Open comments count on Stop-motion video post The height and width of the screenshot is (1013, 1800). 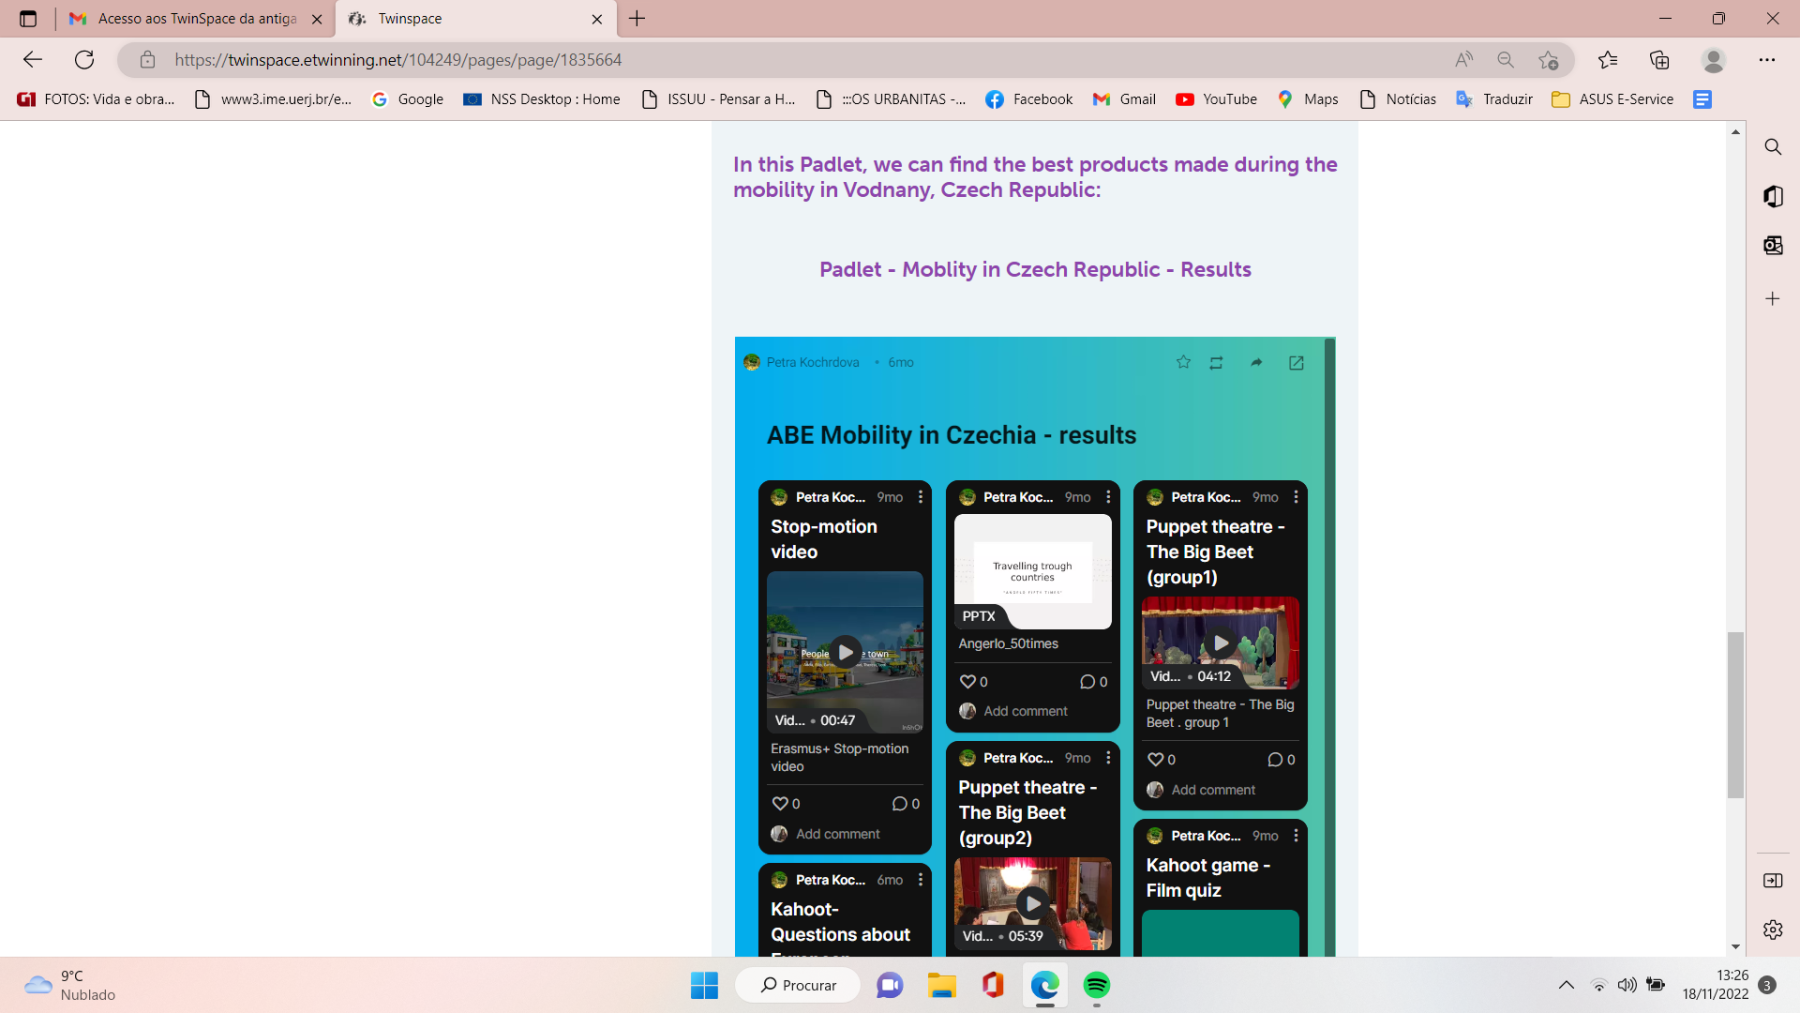click(906, 803)
